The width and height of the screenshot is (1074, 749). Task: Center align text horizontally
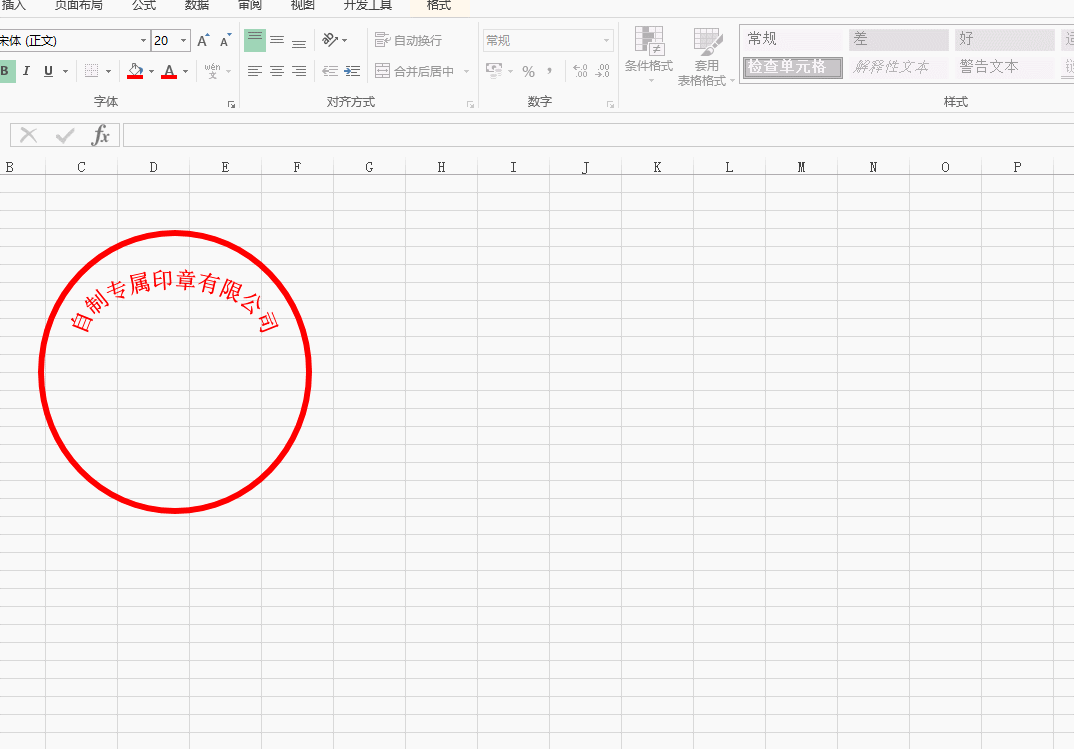277,71
